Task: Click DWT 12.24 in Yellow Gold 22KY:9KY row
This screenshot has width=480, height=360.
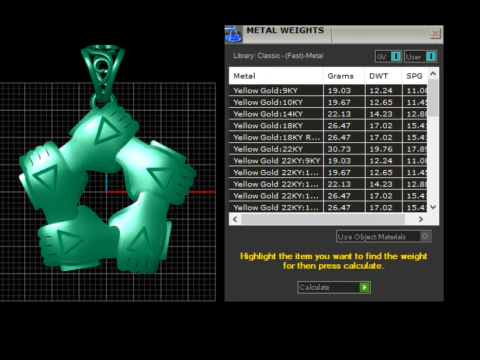Action: (x=381, y=161)
